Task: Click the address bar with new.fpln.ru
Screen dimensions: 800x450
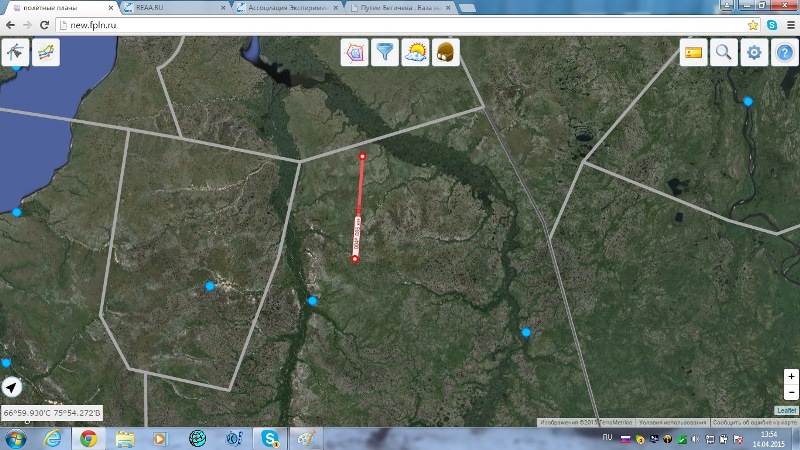Action: coord(400,24)
